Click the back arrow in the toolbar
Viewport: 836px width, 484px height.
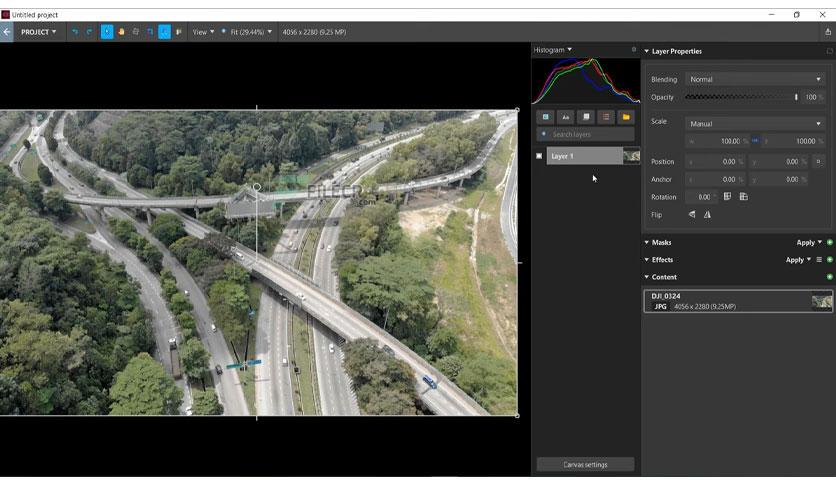click(6, 32)
